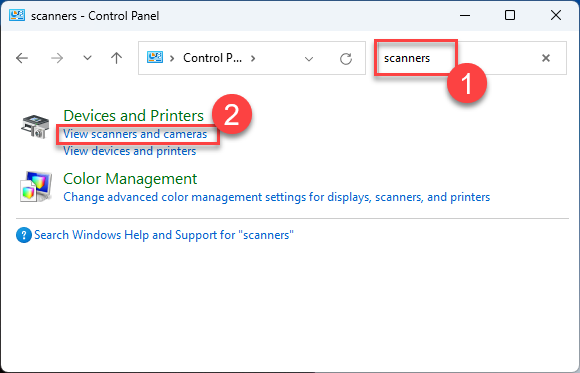Image resolution: width=580 pixels, height=373 pixels.
Task: Open the recent locations chevron
Action: [87, 58]
